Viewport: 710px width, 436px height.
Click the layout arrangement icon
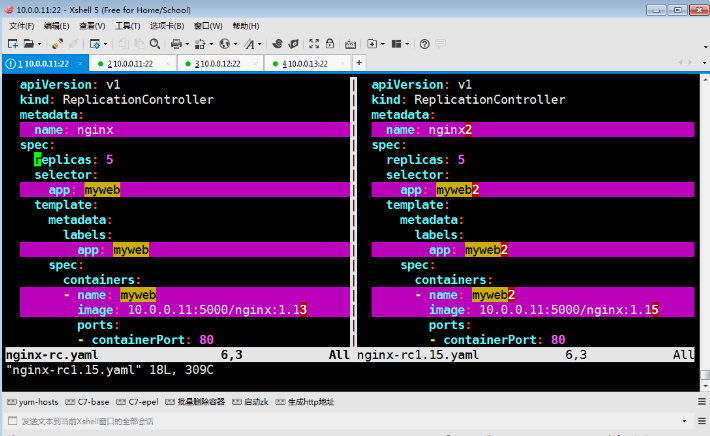click(396, 44)
